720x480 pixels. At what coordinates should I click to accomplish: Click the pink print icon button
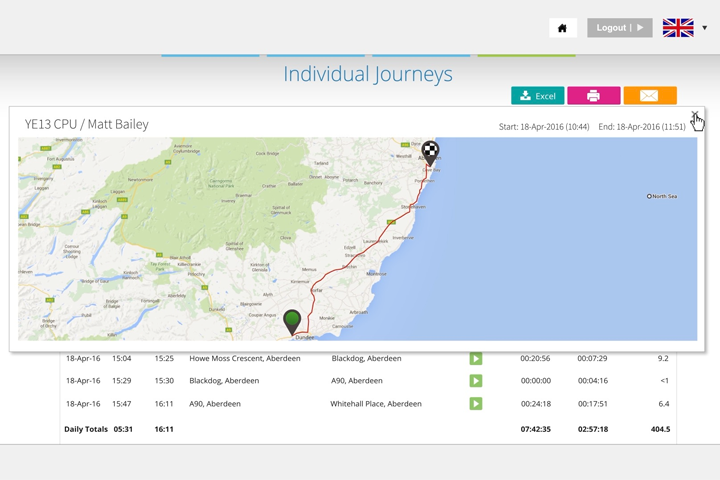(x=593, y=96)
